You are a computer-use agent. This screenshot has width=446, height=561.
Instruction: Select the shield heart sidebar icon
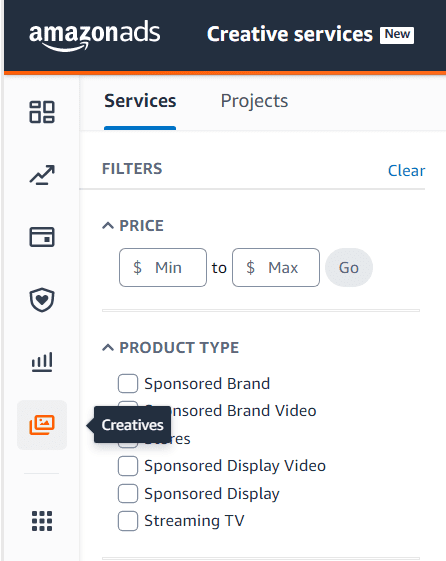pos(42,299)
